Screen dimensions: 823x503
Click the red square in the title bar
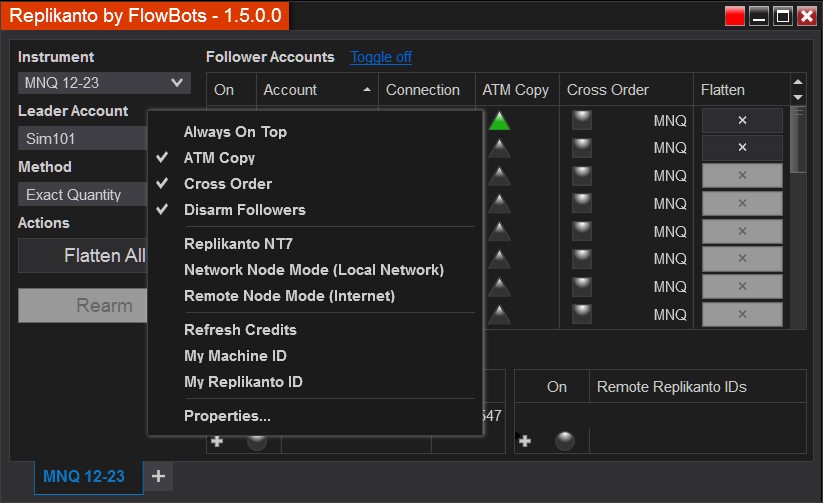(x=735, y=16)
